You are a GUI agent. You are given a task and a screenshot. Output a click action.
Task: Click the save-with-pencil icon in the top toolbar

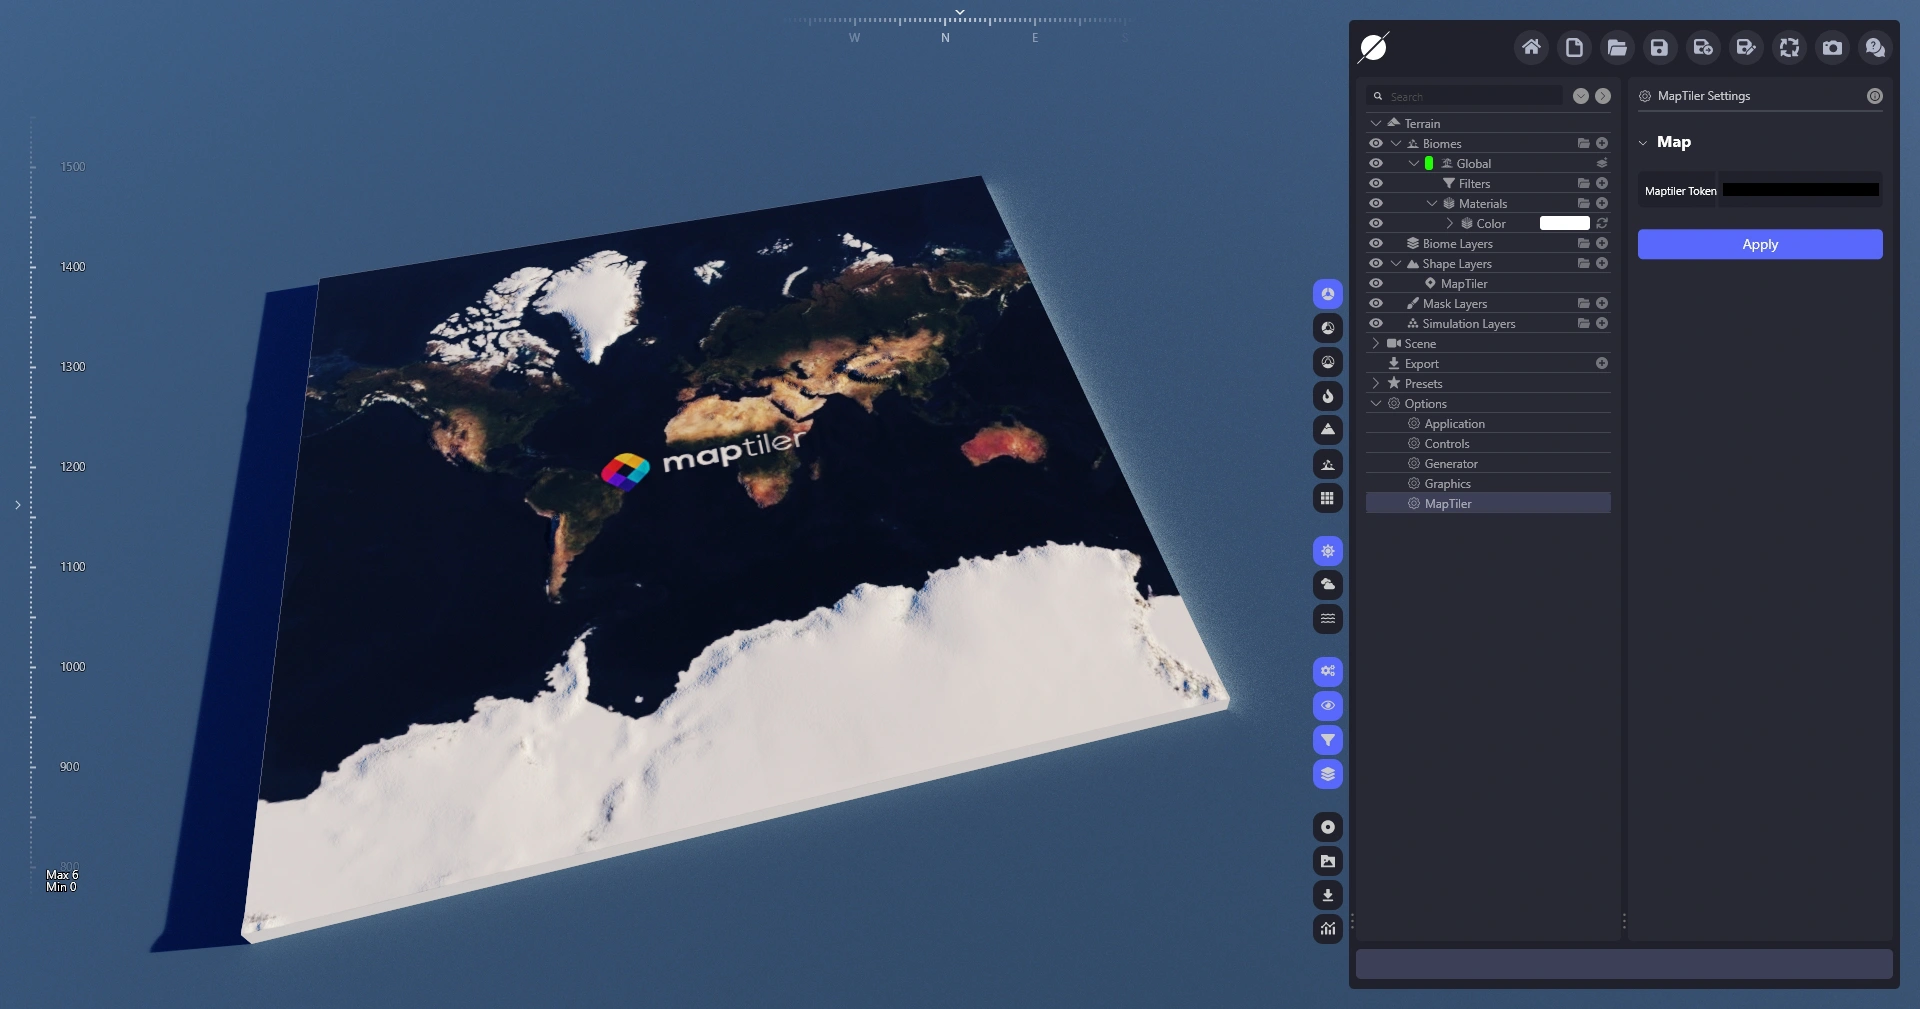pos(1746,47)
